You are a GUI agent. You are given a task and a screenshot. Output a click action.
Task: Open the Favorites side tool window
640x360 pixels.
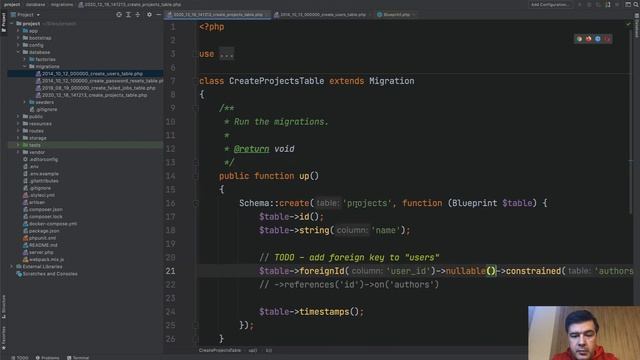(x=4, y=338)
